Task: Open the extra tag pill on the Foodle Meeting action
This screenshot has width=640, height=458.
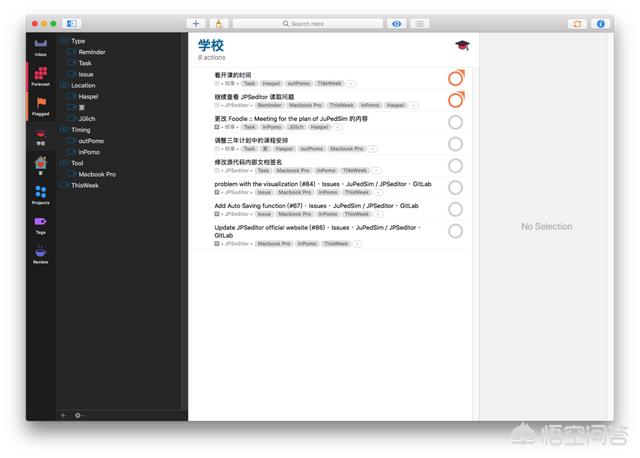Action: (338, 127)
